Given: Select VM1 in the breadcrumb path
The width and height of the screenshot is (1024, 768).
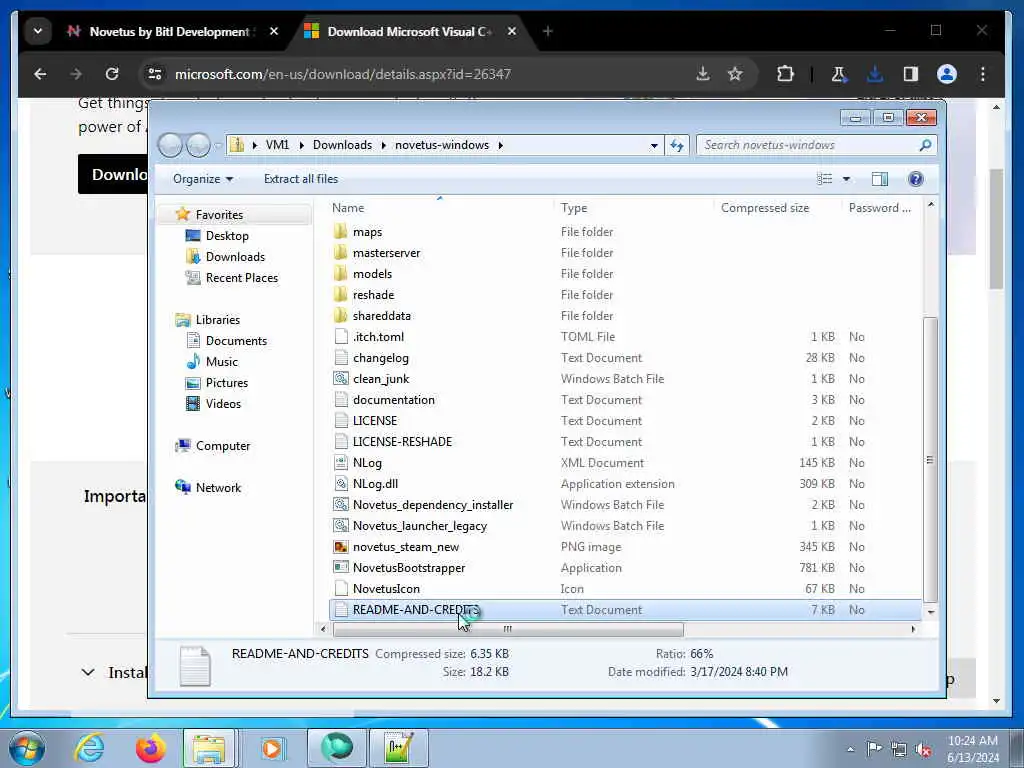Looking at the screenshot, I should tap(278, 145).
